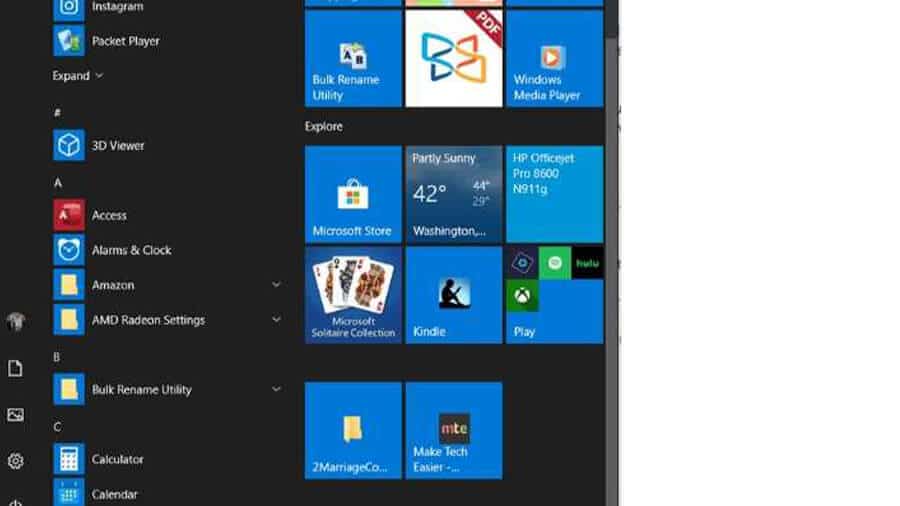The width and height of the screenshot is (900, 506).
Task: Open the PDF editor tile
Action: [454, 59]
